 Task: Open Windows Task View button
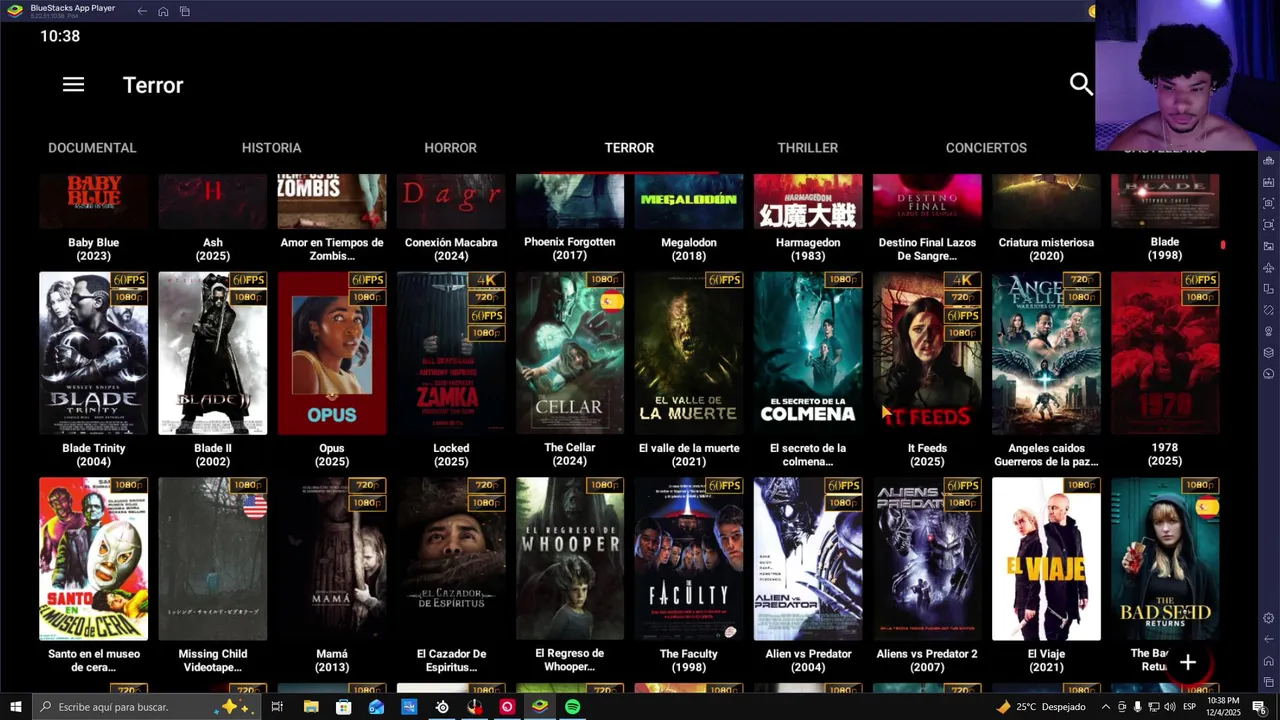tap(277, 707)
